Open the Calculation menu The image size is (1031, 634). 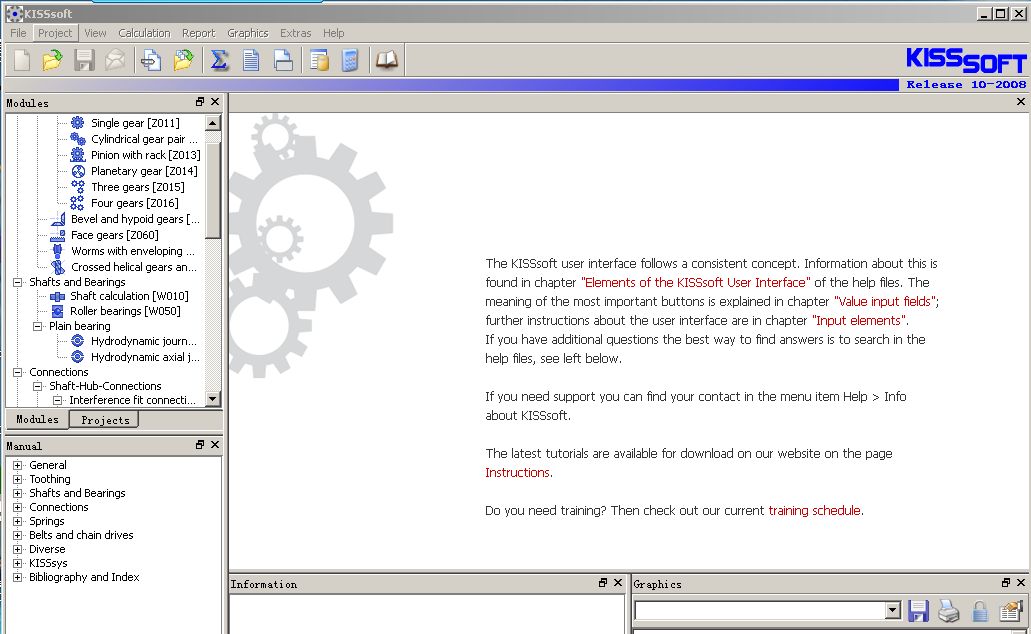pos(144,33)
